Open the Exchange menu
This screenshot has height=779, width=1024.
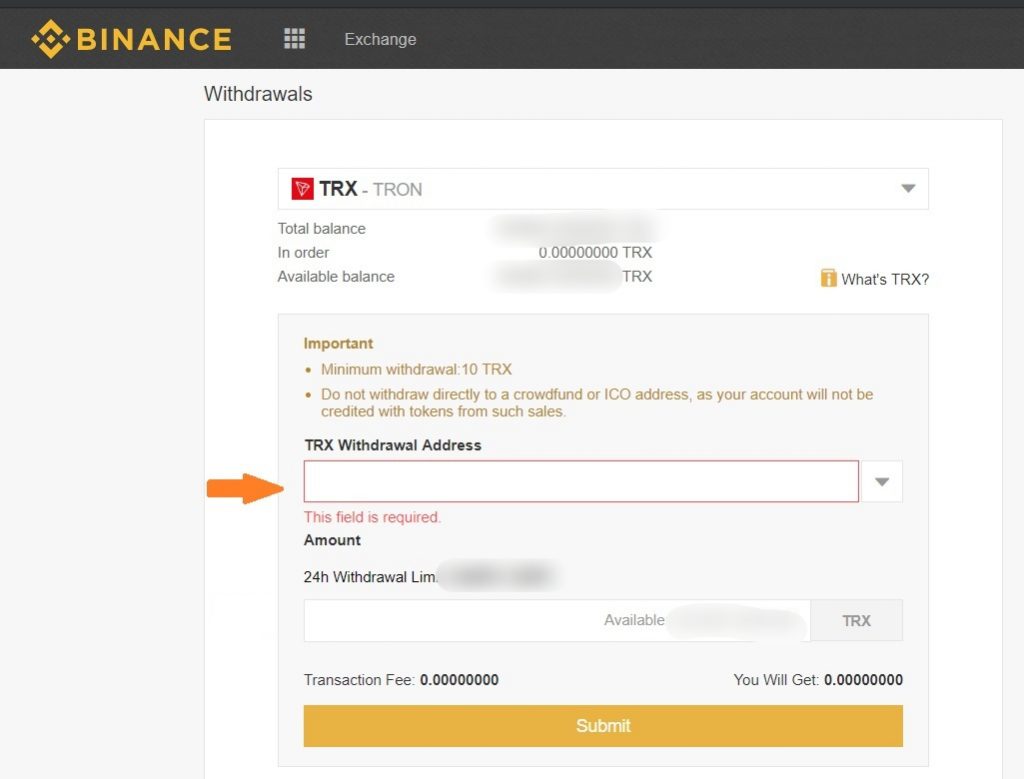click(x=380, y=39)
